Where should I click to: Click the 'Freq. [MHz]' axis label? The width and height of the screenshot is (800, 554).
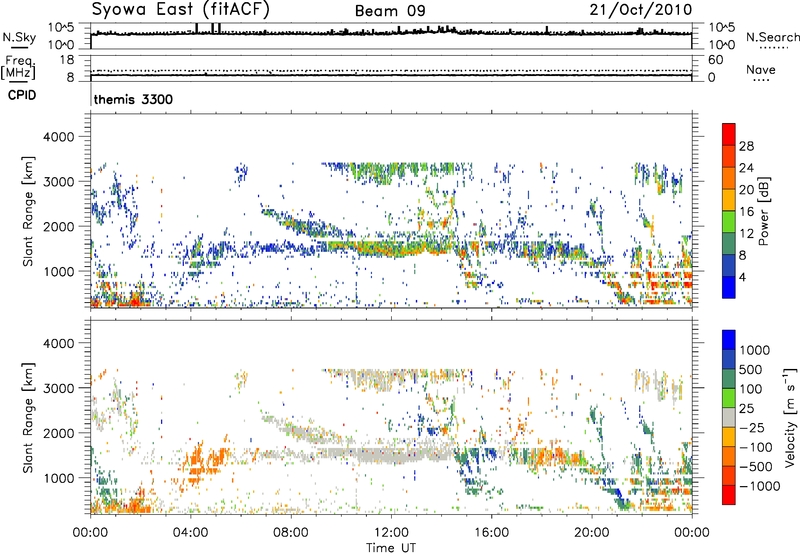pyautogui.click(x=19, y=67)
